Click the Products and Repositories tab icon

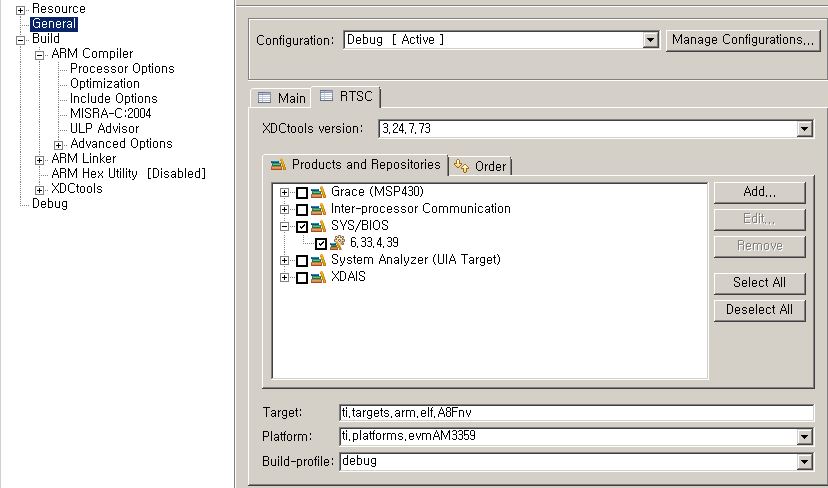(278, 165)
